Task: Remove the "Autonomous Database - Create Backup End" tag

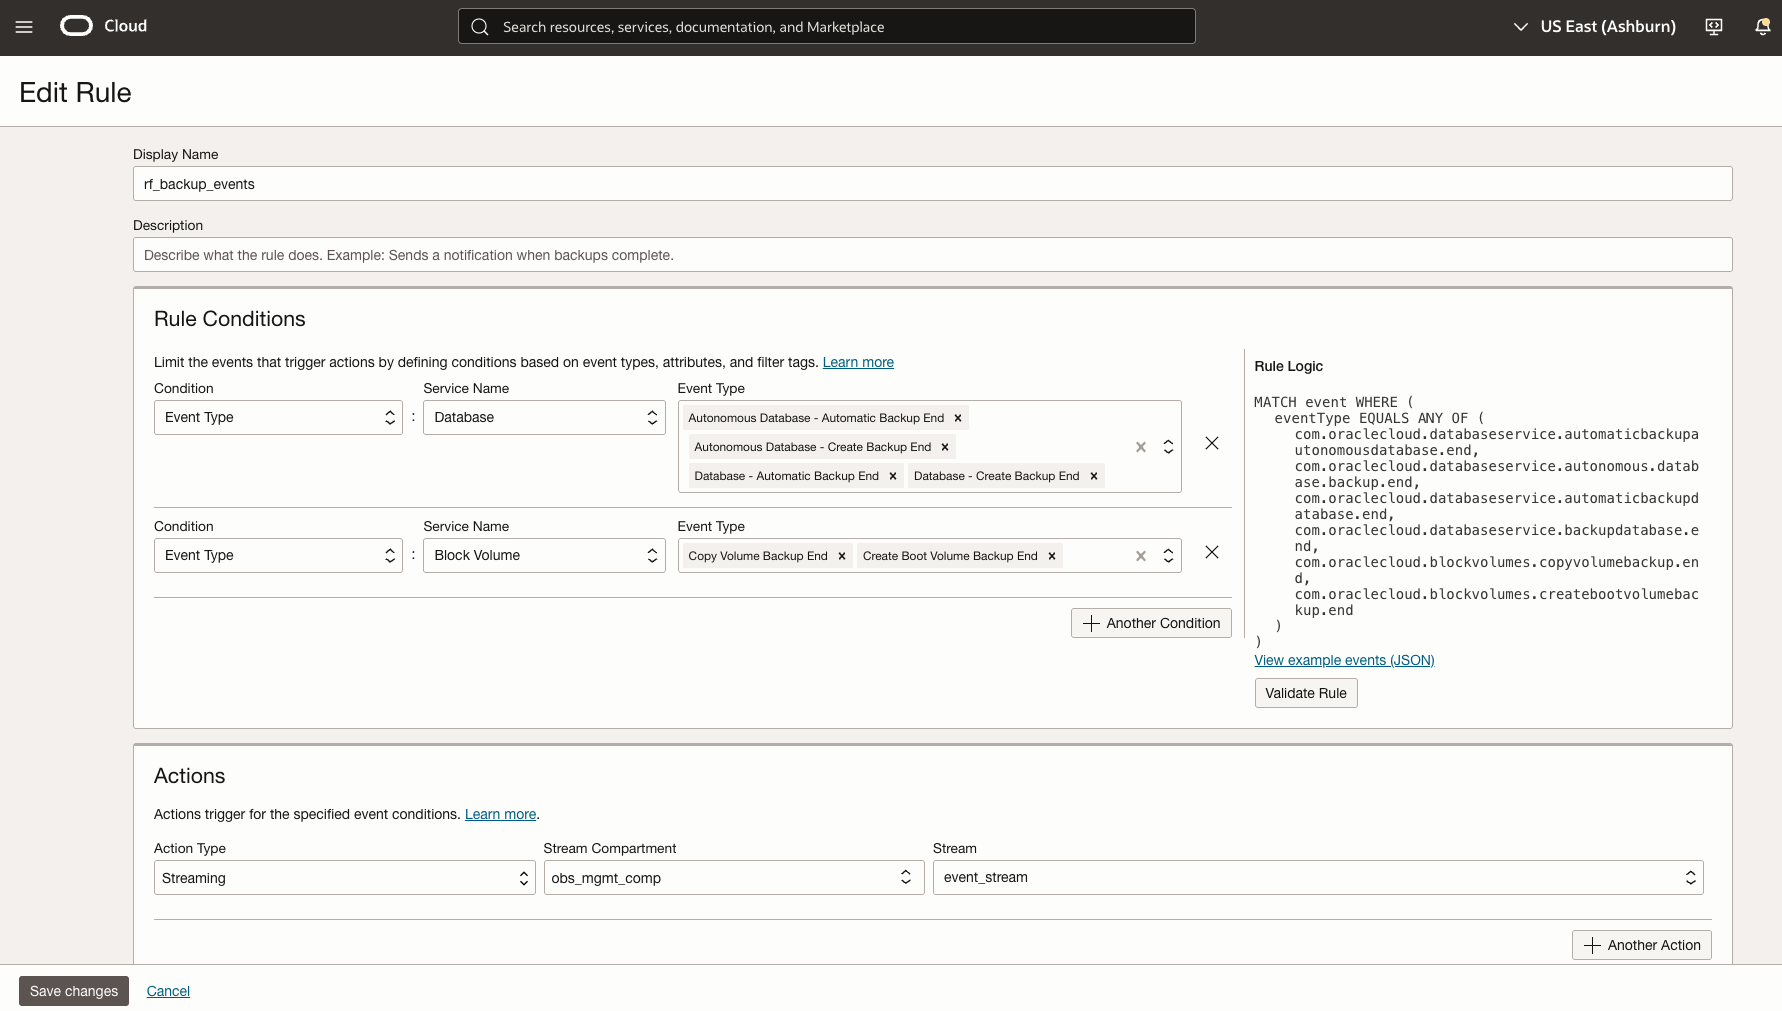Action: 944,447
